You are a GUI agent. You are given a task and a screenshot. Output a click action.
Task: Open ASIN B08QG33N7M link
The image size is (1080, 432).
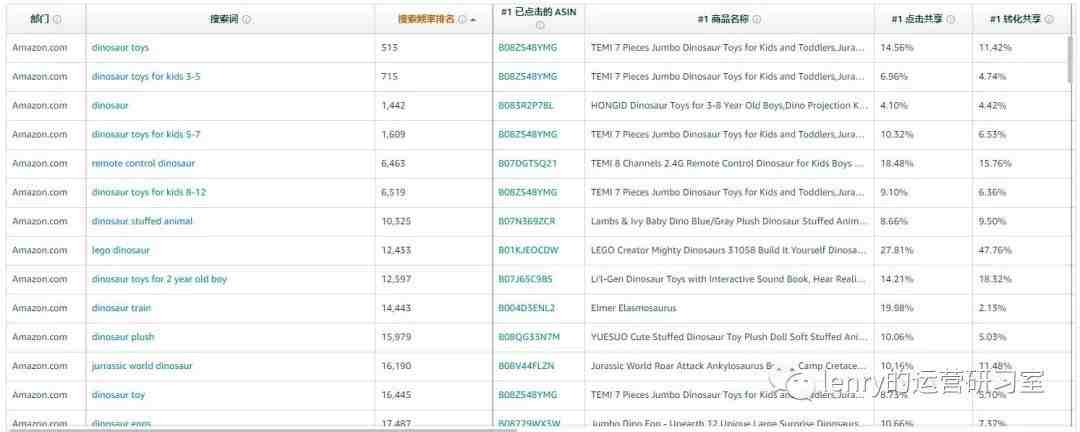529,337
